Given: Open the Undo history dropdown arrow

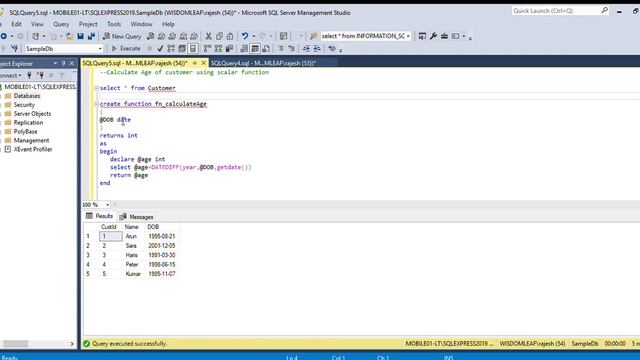Looking at the screenshot, I should pyautogui.click(x=253, y=36).
